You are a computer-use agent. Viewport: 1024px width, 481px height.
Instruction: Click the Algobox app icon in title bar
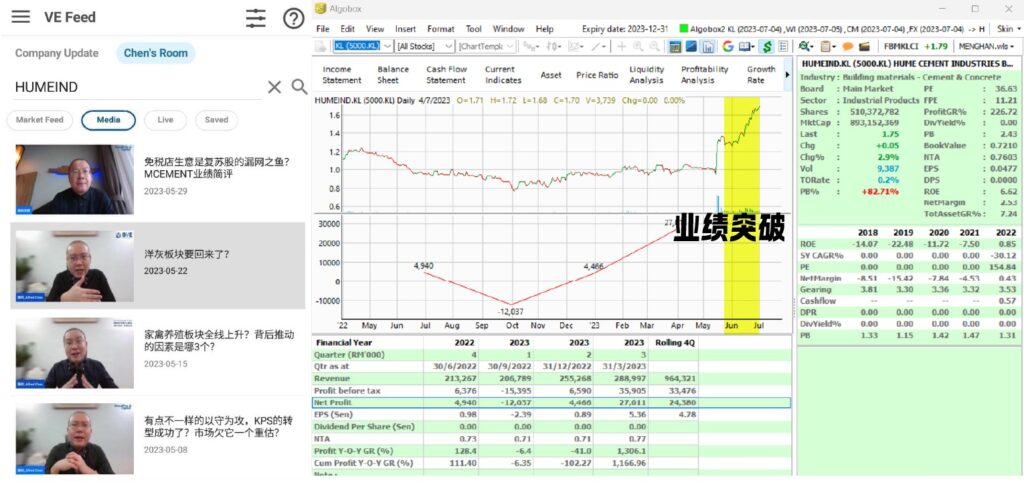320,8
